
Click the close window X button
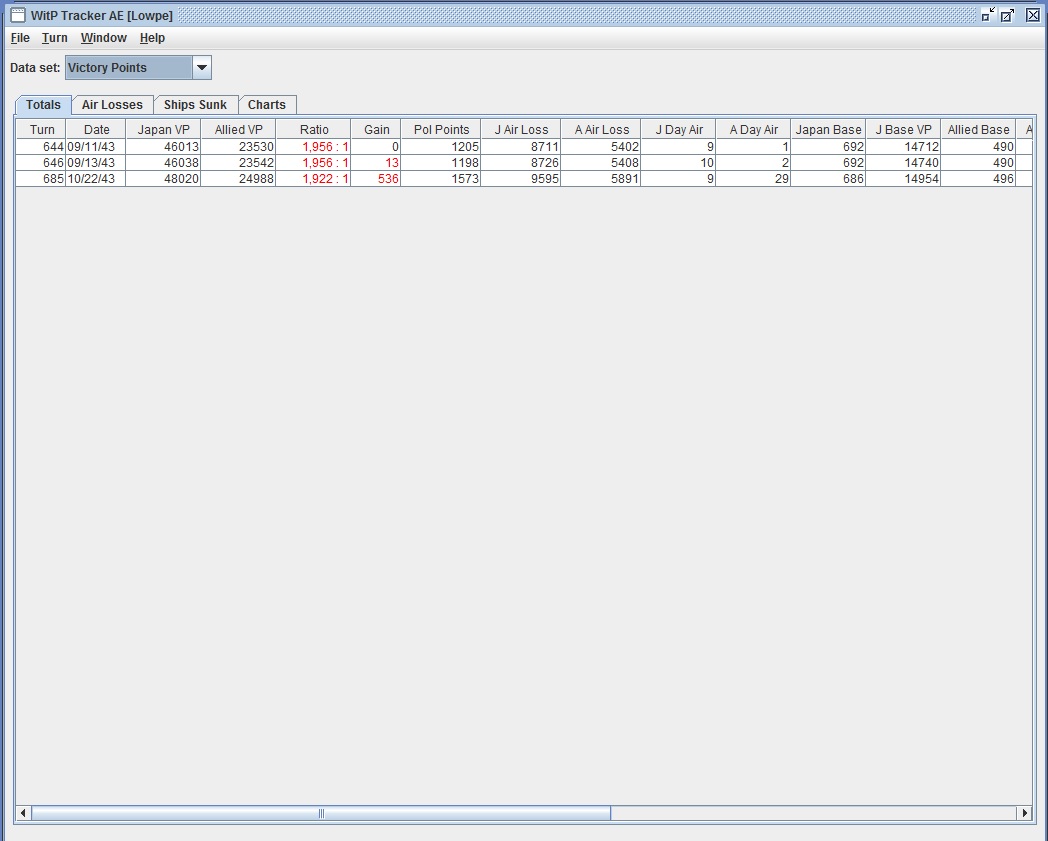[x=1033, y=15]
